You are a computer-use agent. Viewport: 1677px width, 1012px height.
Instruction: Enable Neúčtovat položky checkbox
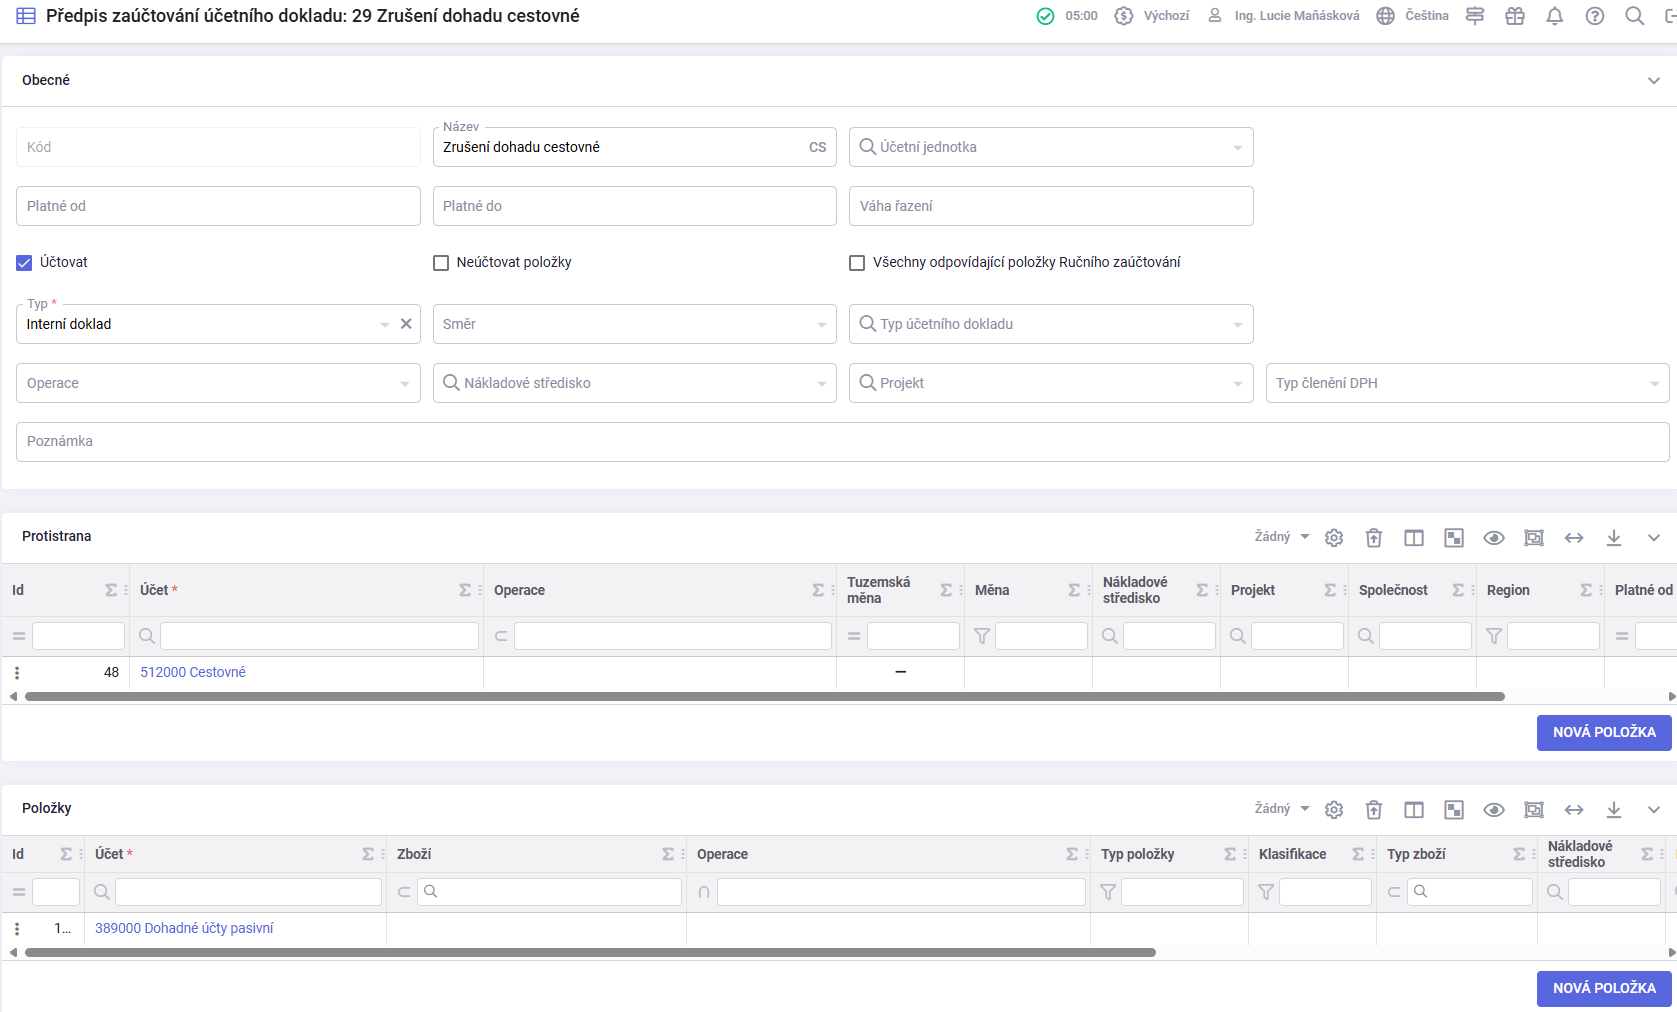tap(441, 263)
